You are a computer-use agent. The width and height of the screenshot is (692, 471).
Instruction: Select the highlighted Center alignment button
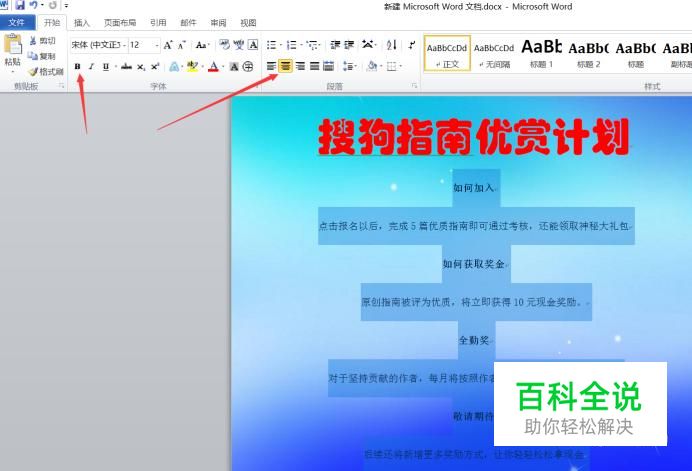[286, 66]
